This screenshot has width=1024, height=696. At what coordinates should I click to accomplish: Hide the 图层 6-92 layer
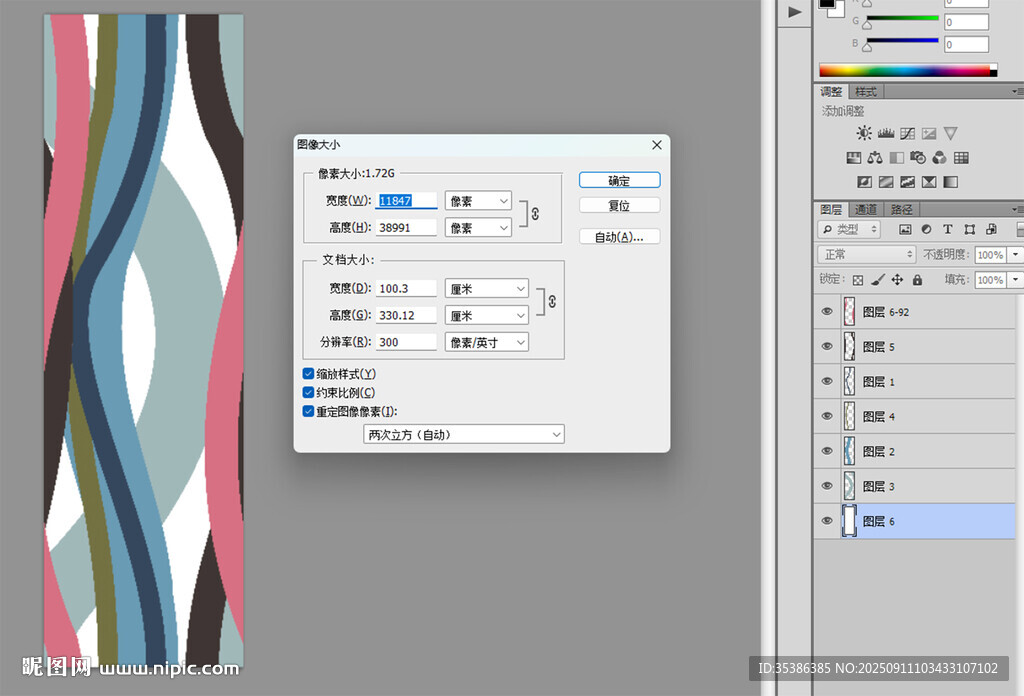pos(827,312)
